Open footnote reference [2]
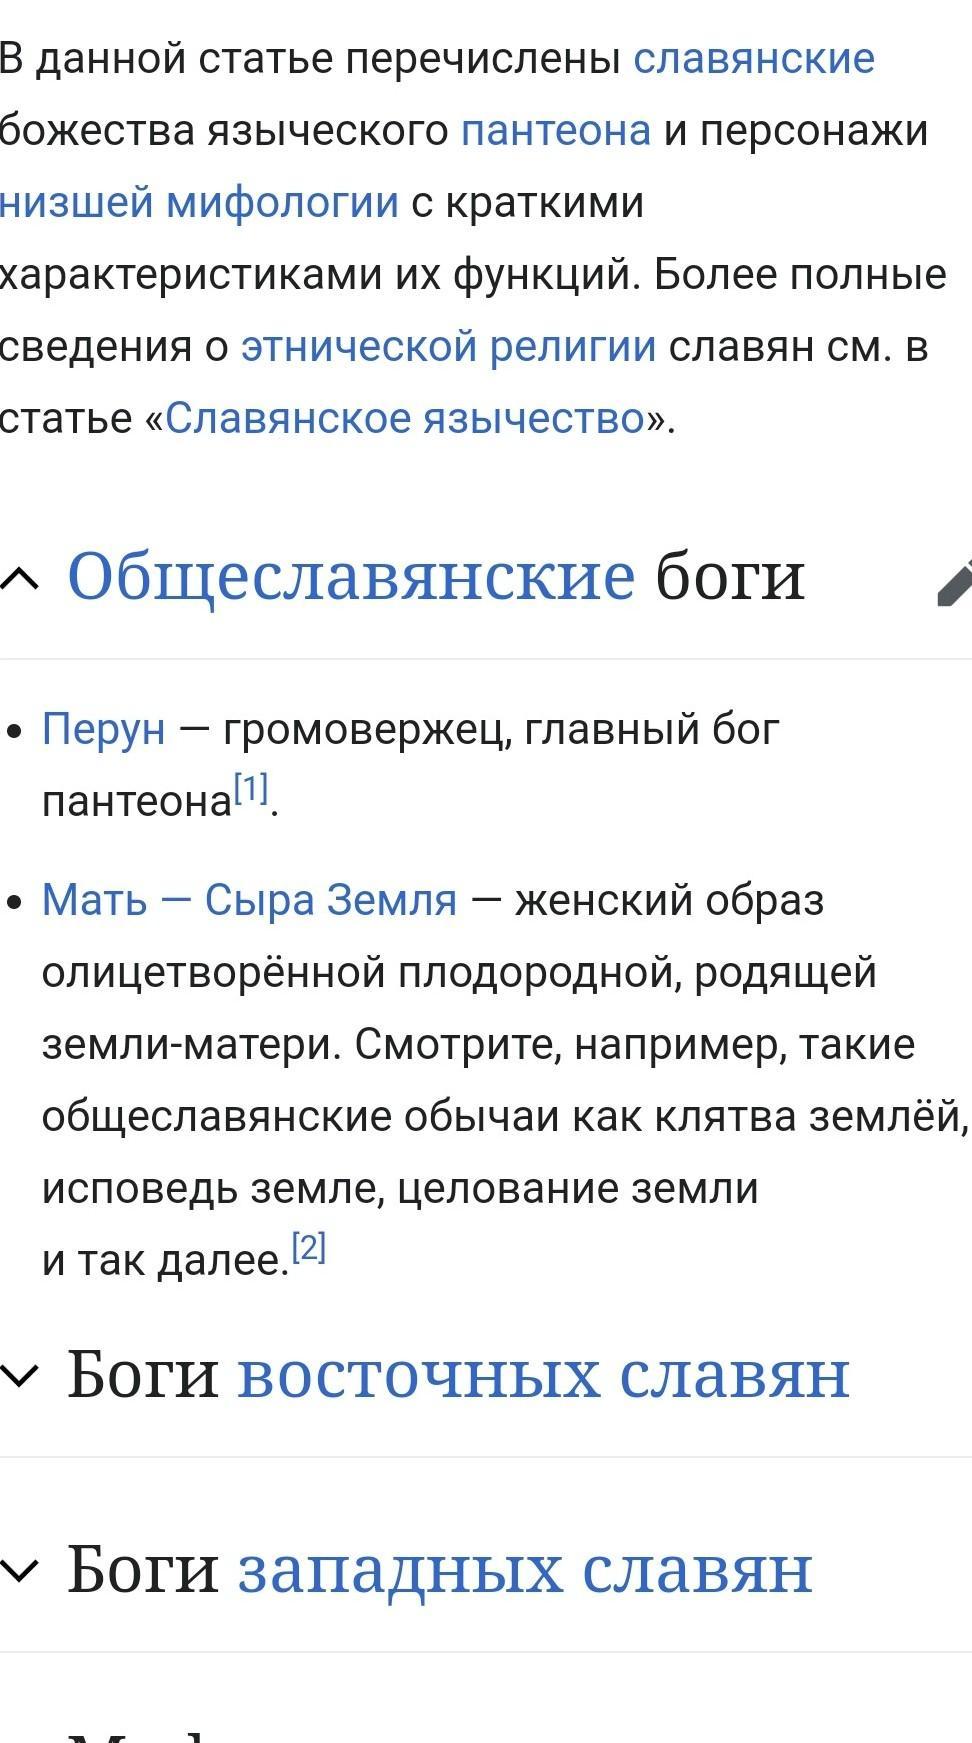 tap(309, 1248)
